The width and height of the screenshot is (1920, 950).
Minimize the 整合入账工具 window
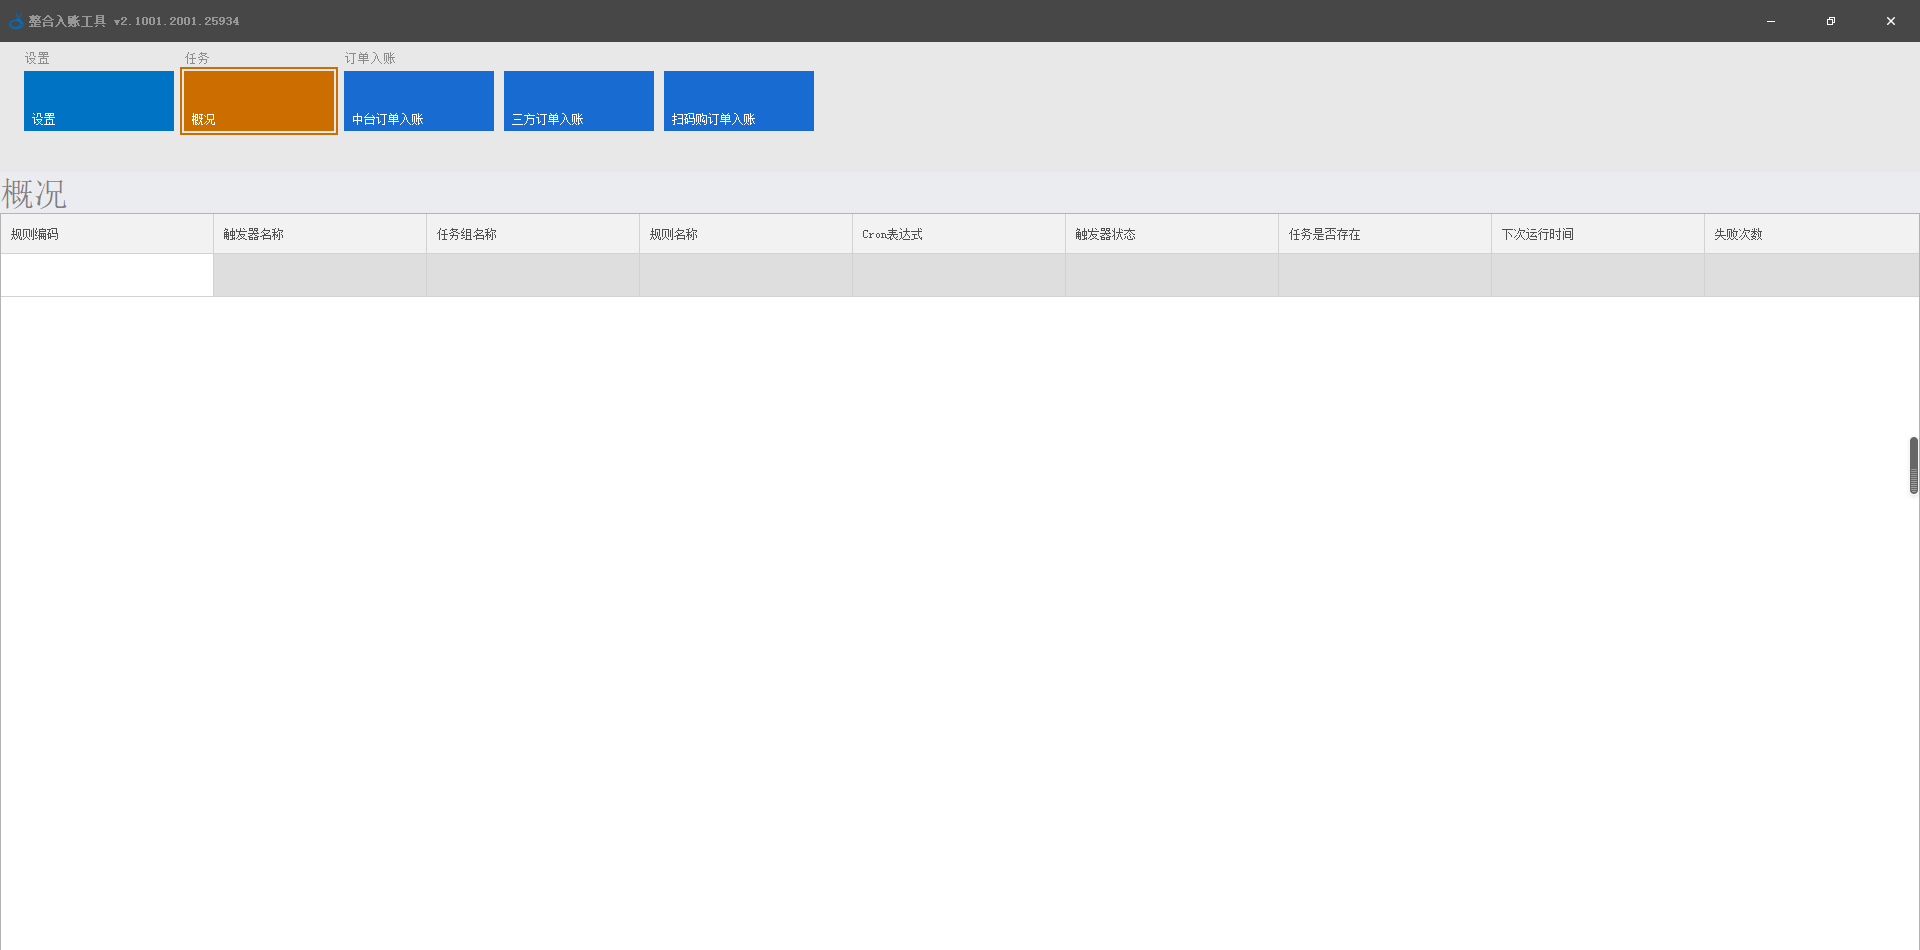pos(1771,21)
